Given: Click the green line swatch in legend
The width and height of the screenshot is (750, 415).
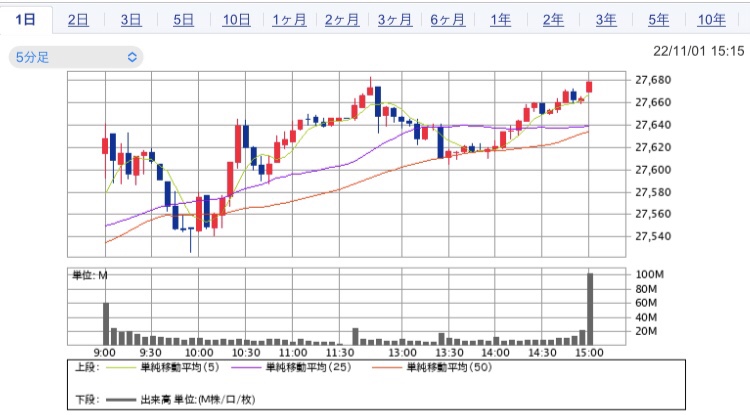Looking at the screenshot, I should click(121, 368).
